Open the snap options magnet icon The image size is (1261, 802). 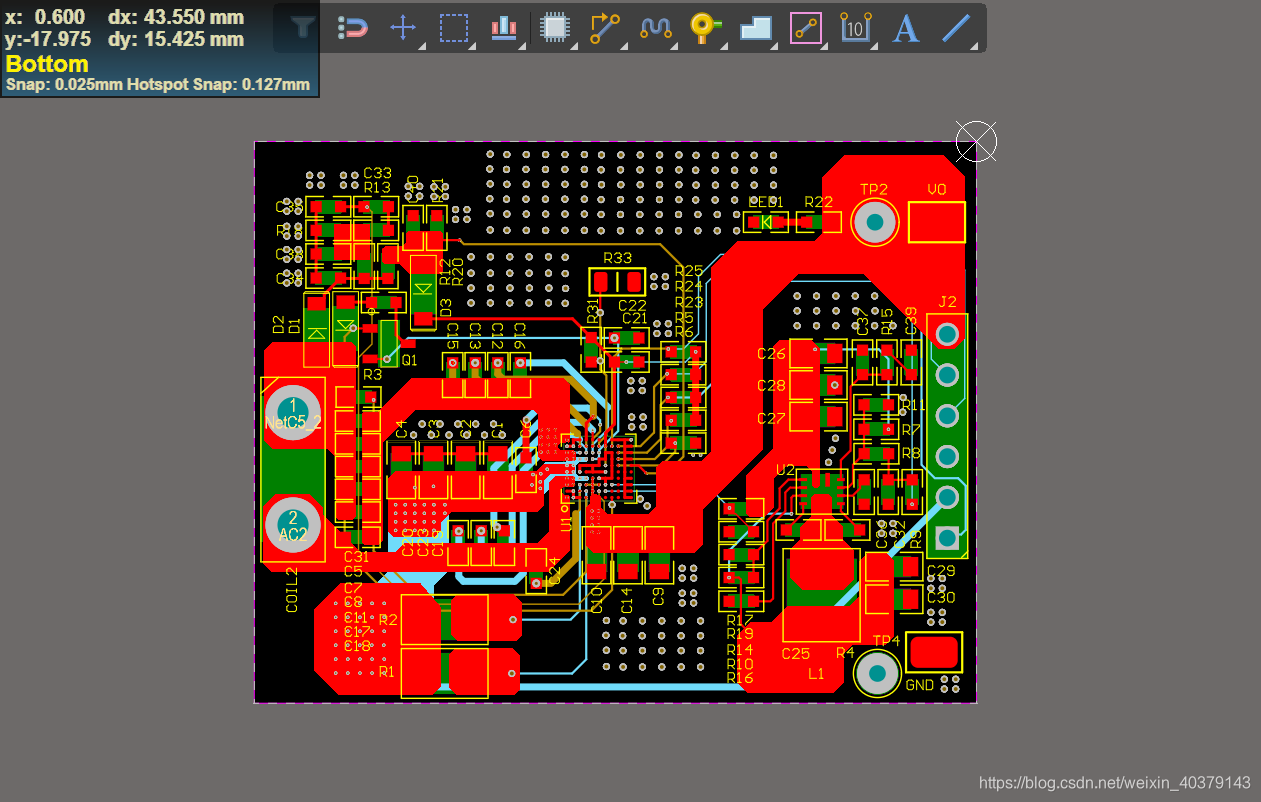352,28
